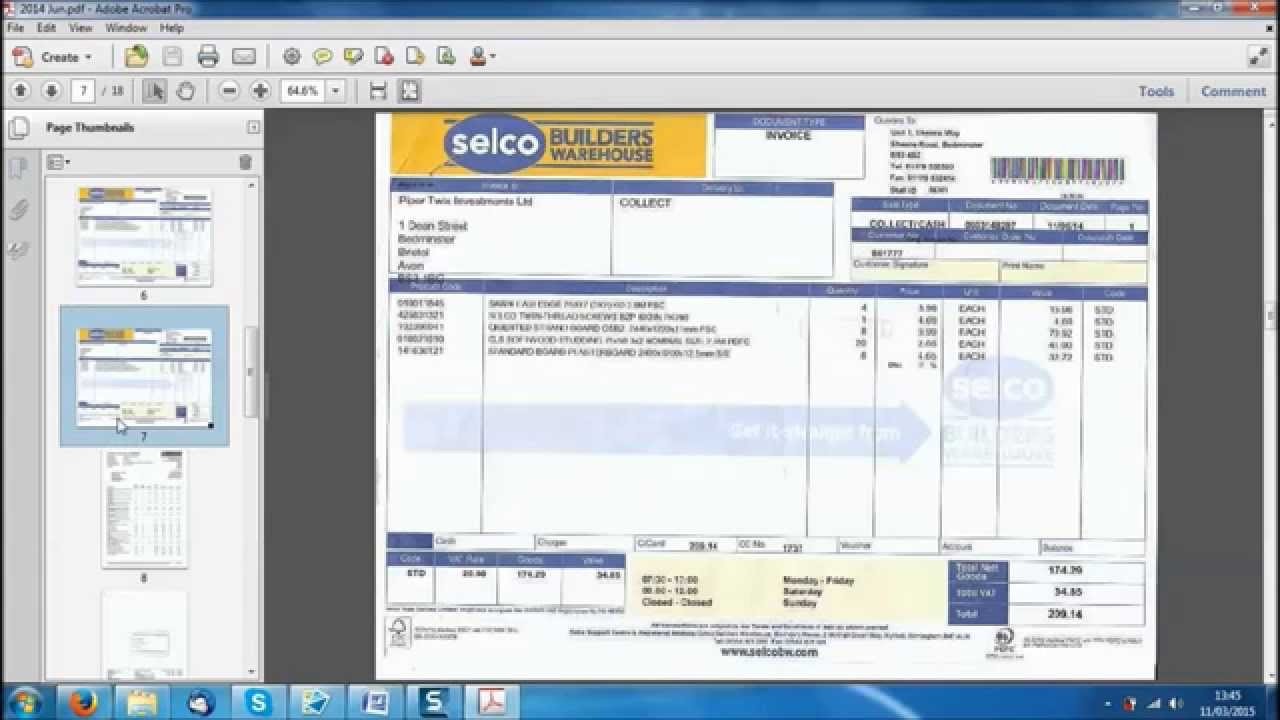Open the File menu
Image resolution: width=1280 pixels, height=720 pixels.
(x=15, y=28)
